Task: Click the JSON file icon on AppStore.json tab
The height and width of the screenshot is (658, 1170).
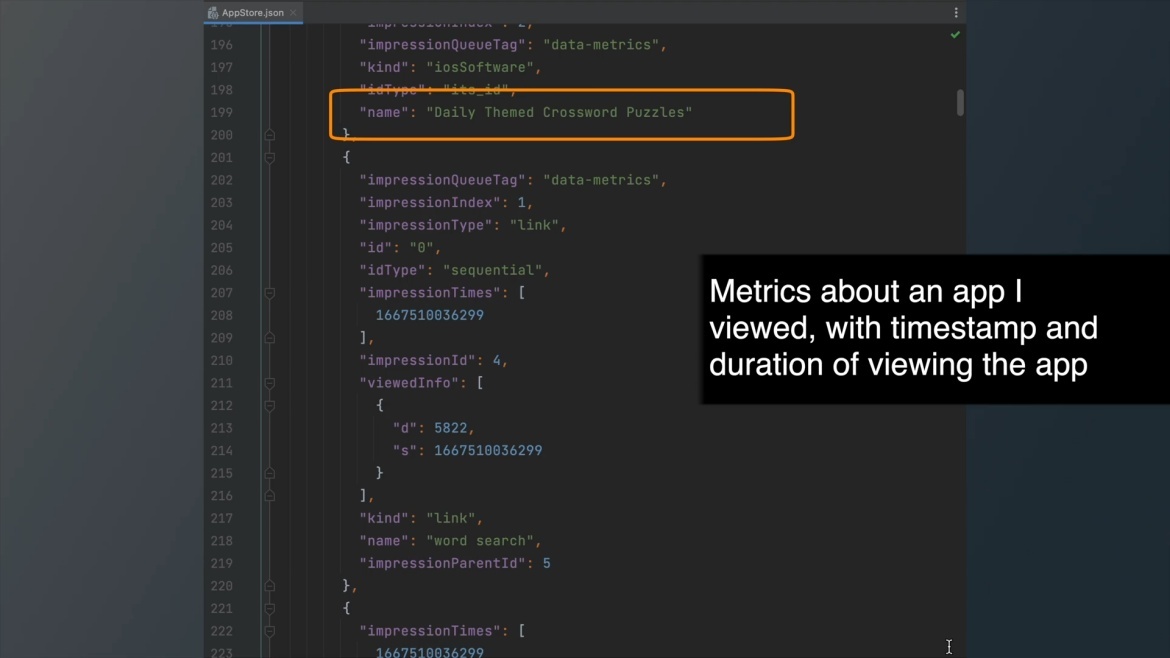Action: pos(213,13)
